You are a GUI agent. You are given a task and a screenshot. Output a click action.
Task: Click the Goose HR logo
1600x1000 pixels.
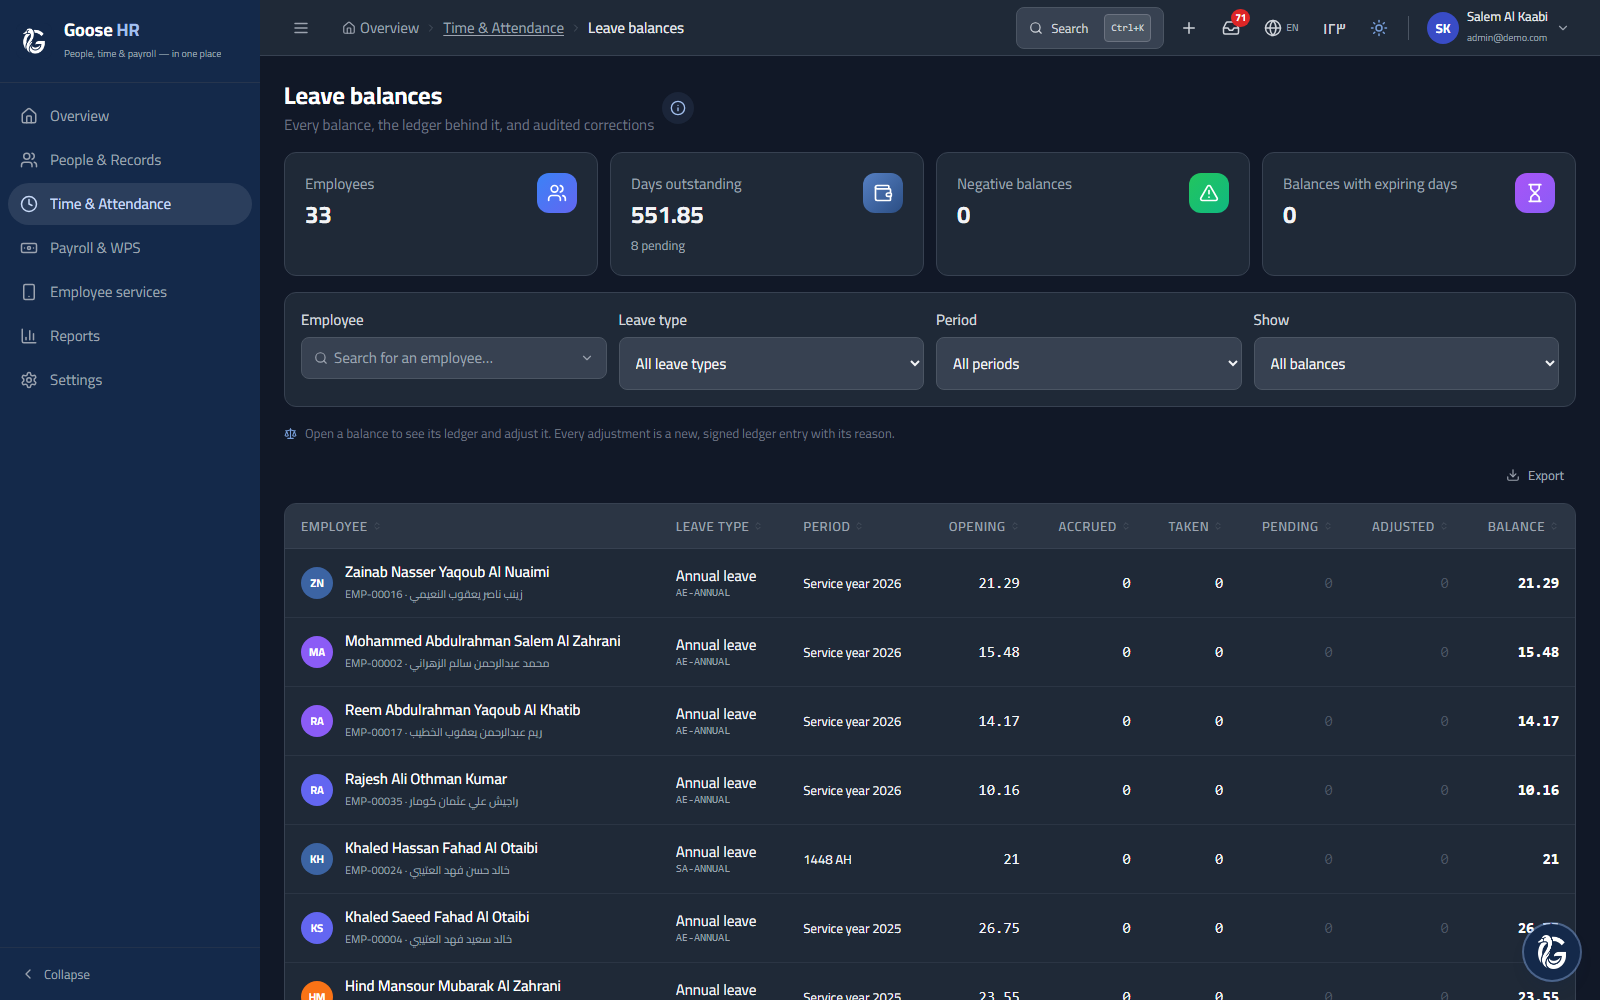click(34, 40)
